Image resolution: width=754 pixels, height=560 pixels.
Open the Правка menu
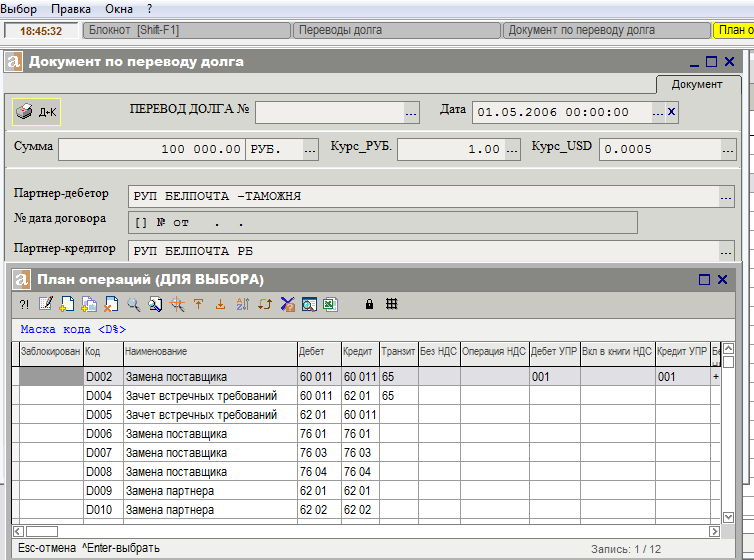click(71, 9)
